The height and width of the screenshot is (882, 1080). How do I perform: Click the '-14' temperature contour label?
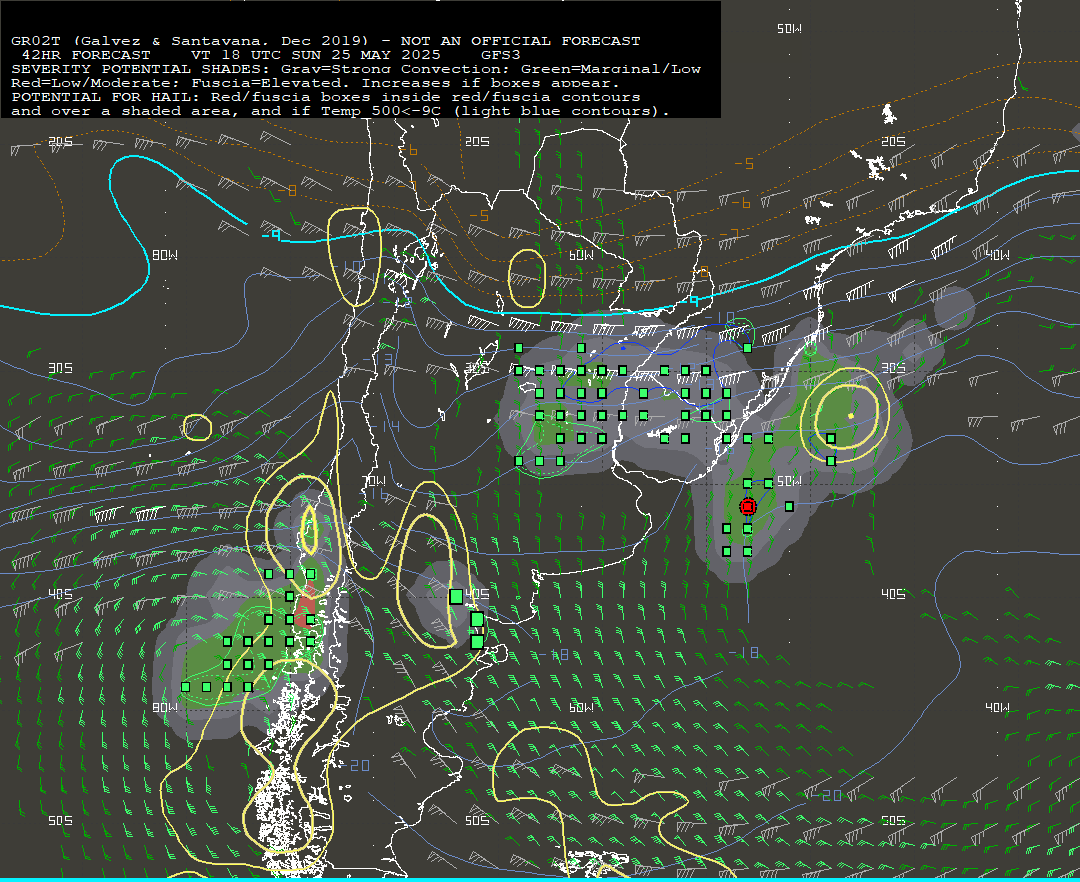(386, 427)
